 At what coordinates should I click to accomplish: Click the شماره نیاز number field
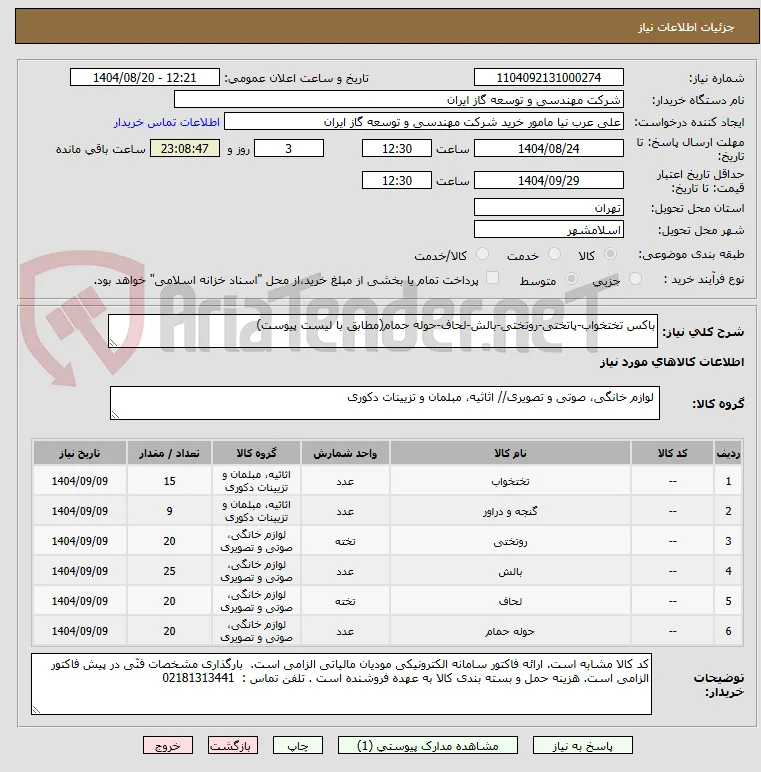(549, 77)
